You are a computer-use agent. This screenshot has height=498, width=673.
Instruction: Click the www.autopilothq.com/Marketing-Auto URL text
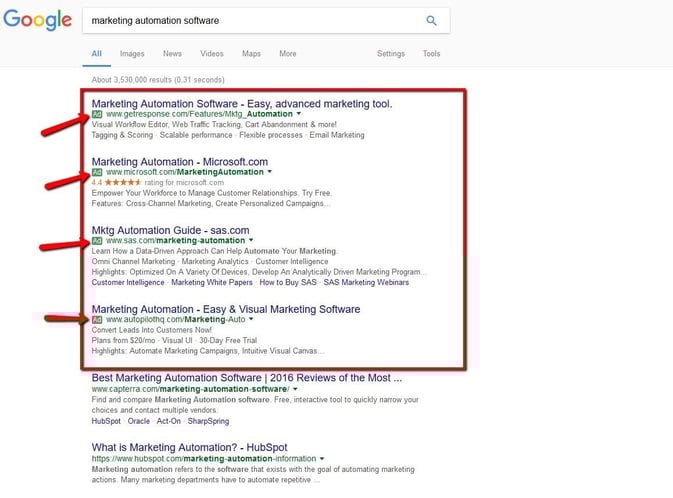pos(176,319)
